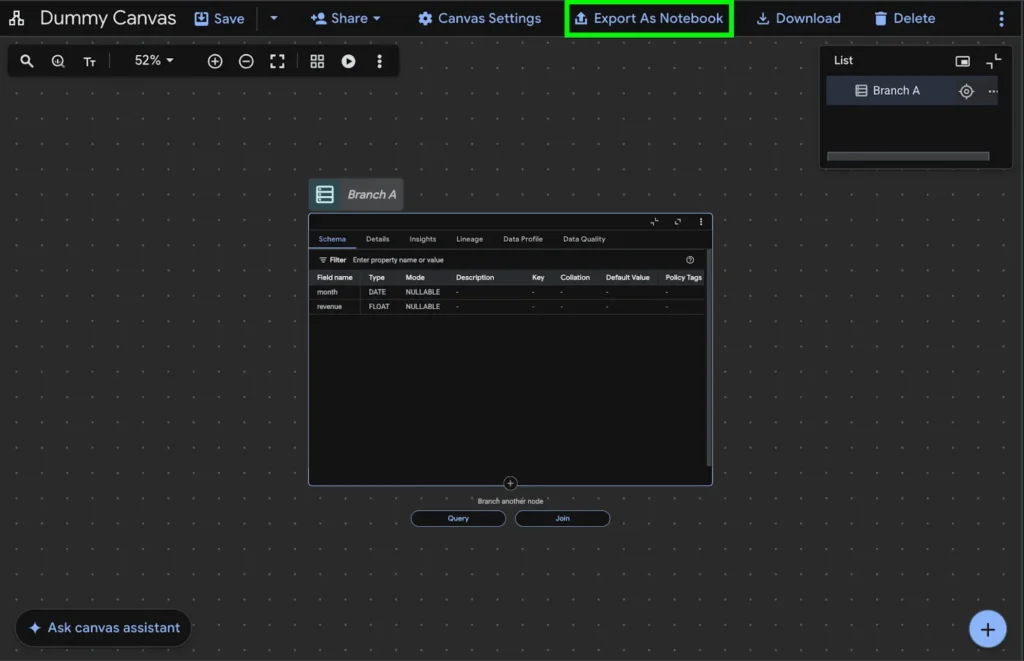1024x661 pixels.
Task: Click the fit-to-screen icon in toolbar
Action: pyautogui.click(x=277, y=61)
